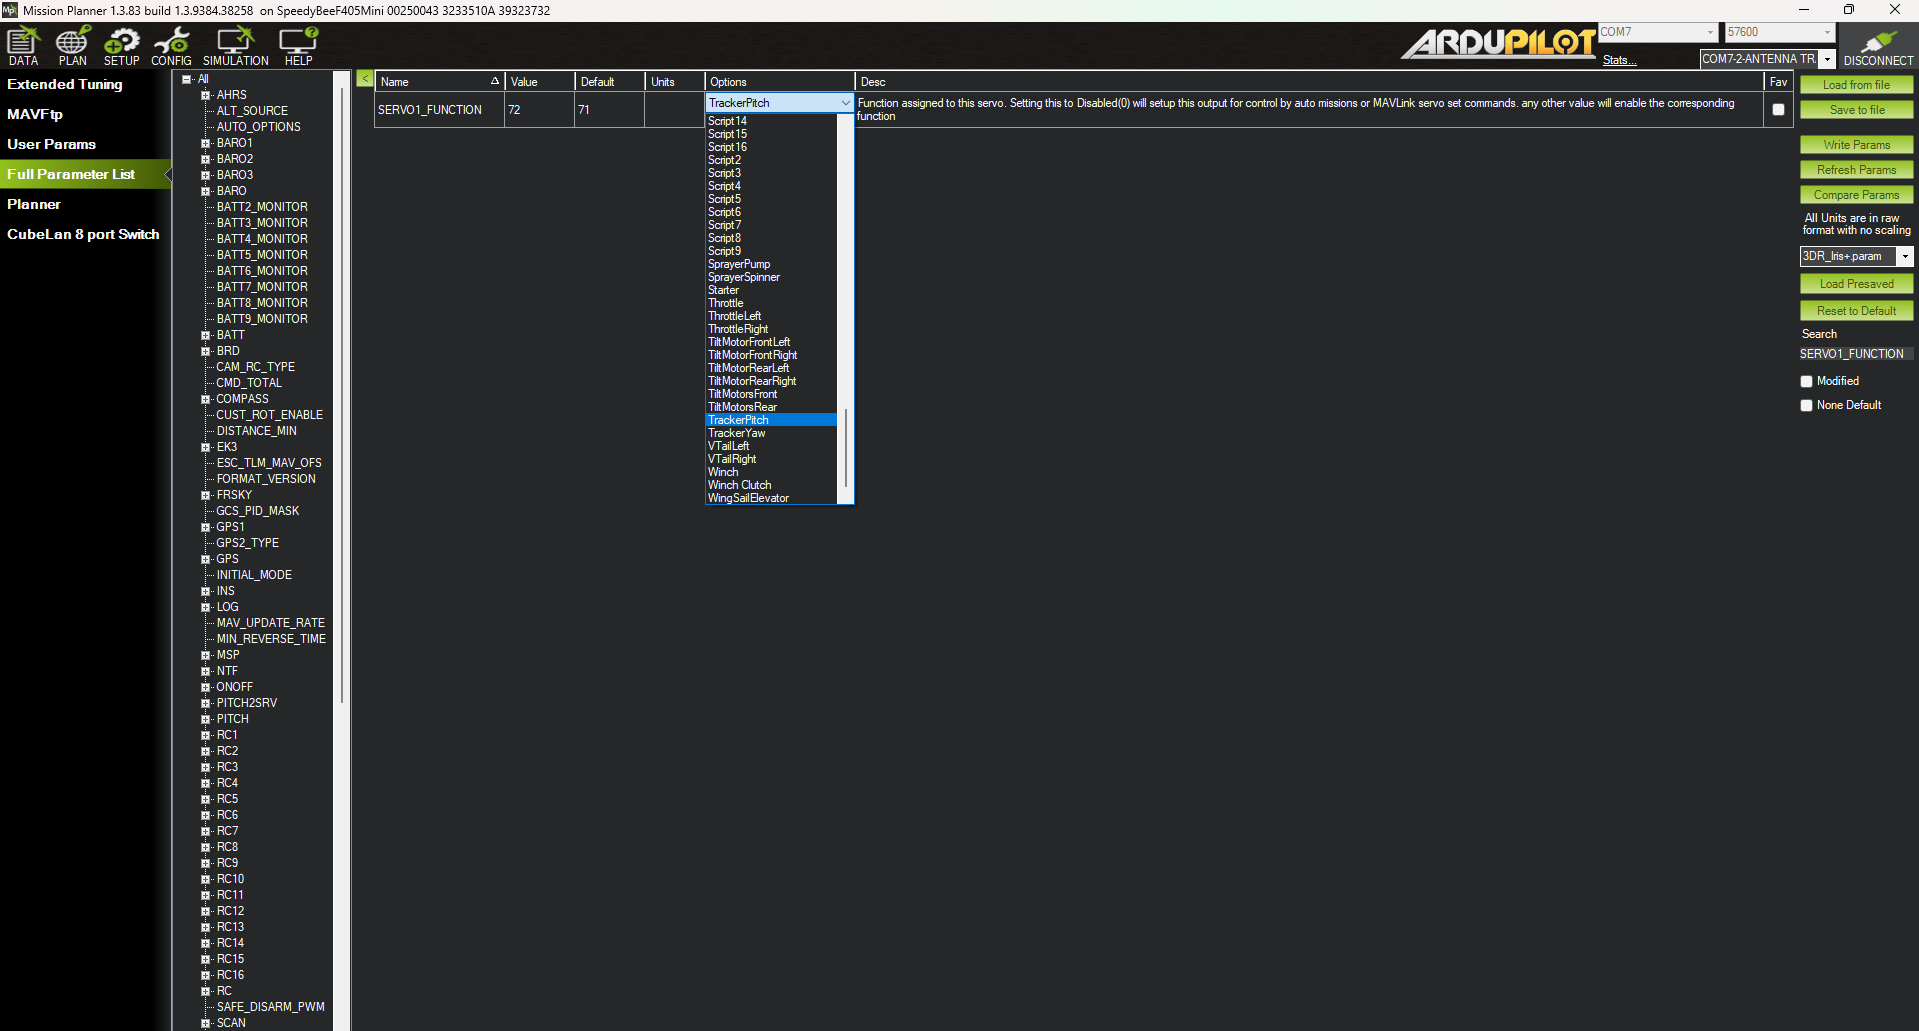Expand the AHRS tree node

point(206,95)
